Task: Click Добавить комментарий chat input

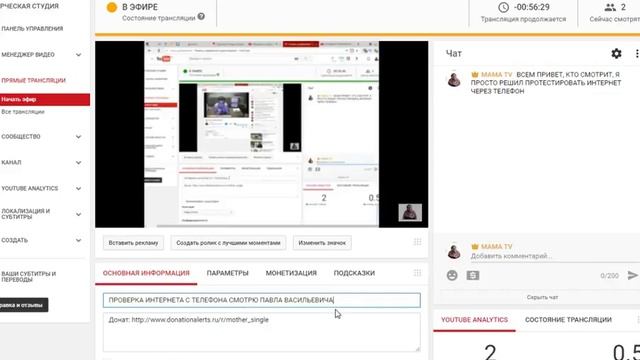Action: [553, 256]
